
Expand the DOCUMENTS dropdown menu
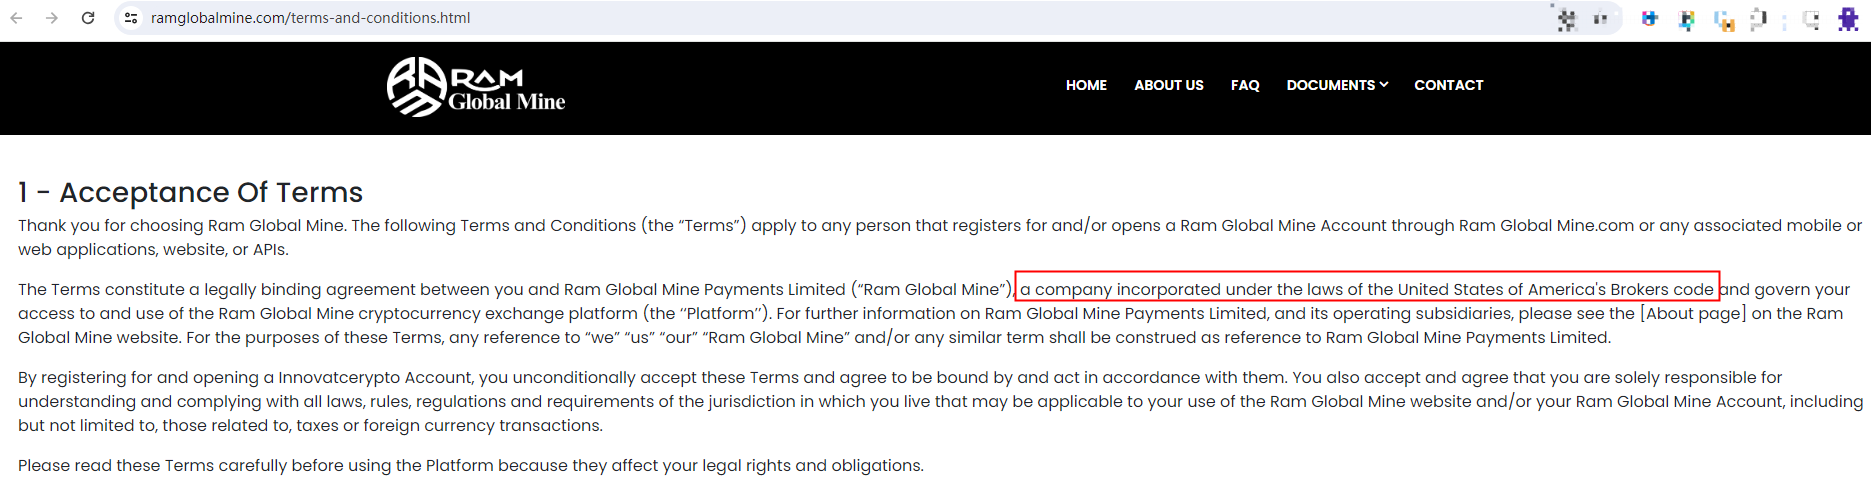1331,85
